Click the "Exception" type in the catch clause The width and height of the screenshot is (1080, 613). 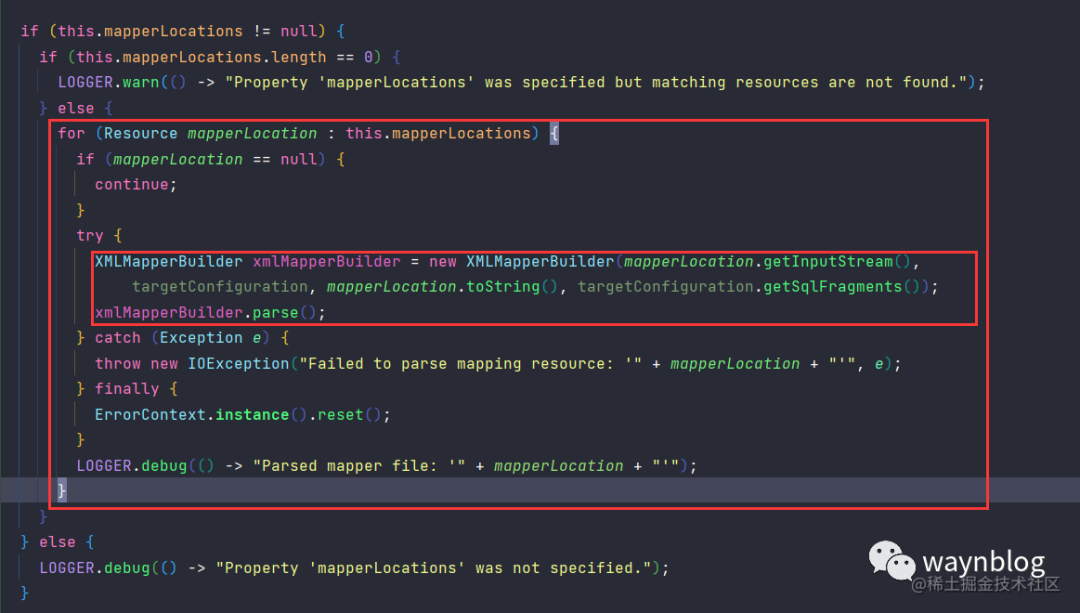click(x=201, y=337)
